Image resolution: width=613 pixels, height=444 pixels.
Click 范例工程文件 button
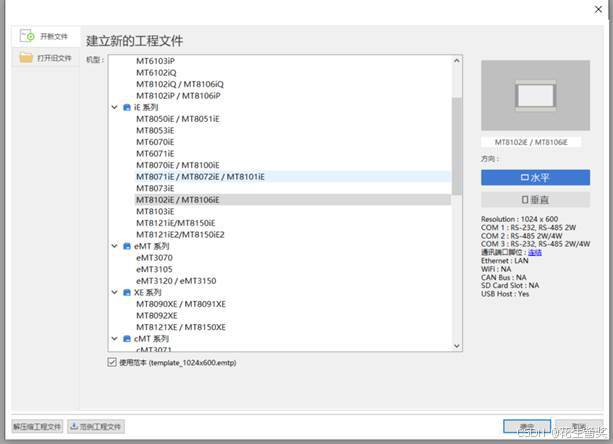tap(96, 426)
